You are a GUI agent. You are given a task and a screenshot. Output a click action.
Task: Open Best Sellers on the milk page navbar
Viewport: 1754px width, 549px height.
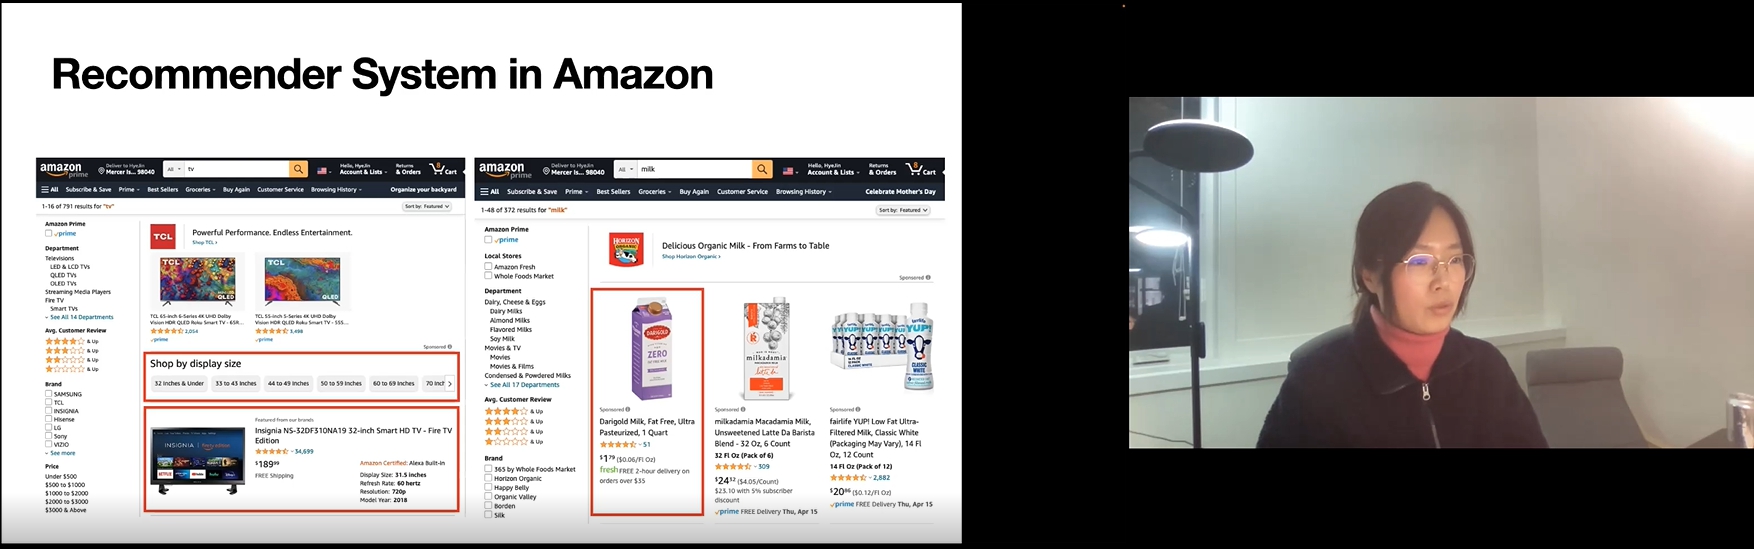613,191
